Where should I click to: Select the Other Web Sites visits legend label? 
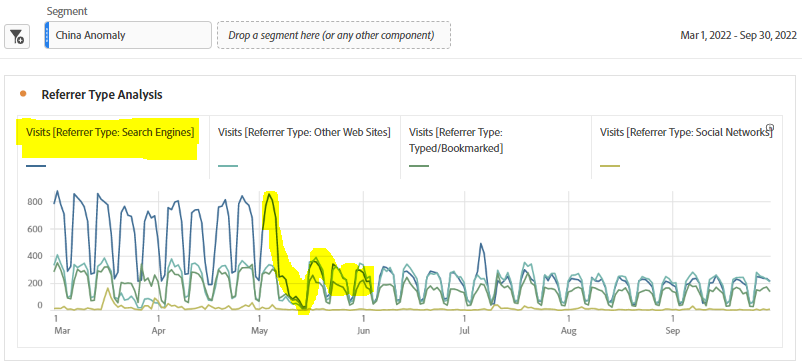pyautogui.click(x=304, y=132)
